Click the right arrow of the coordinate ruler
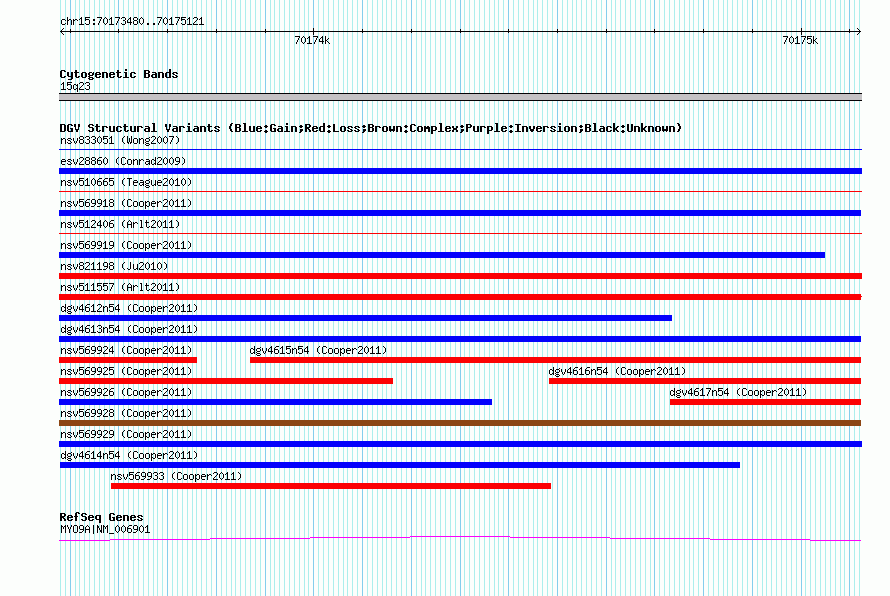Screen dimensions: 890x596 [x=858, y=31]
